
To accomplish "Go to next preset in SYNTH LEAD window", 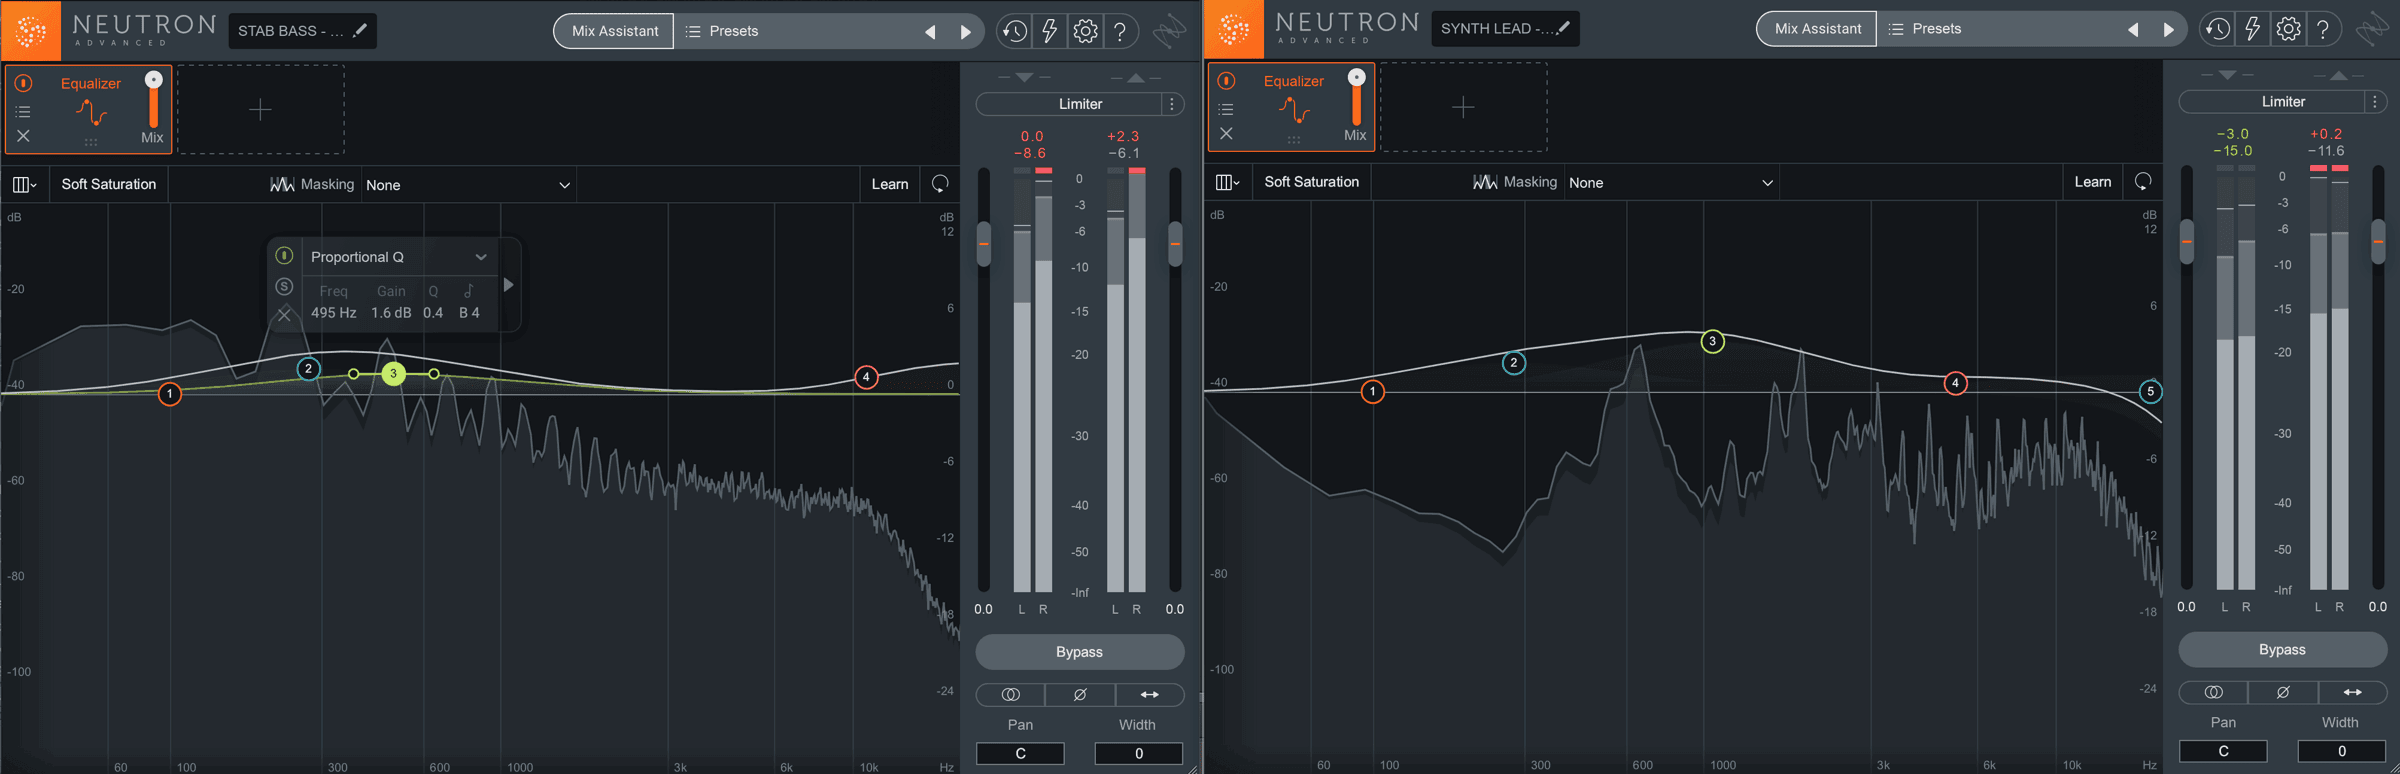I will (2168, 30).
